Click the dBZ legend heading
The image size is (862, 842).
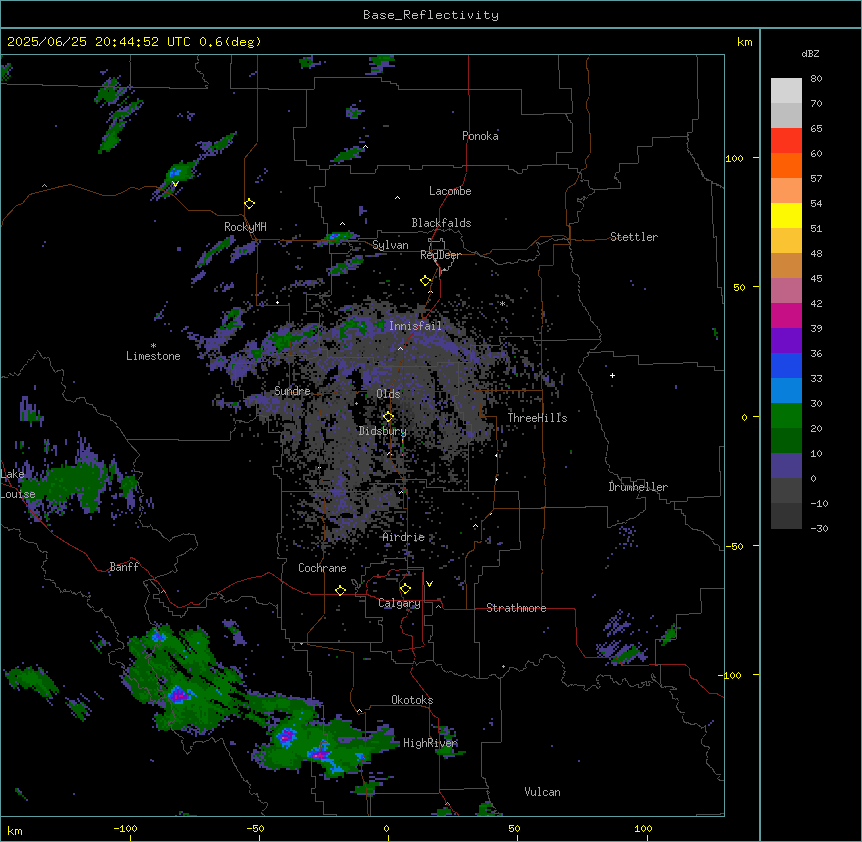click(x=810, y=53)
